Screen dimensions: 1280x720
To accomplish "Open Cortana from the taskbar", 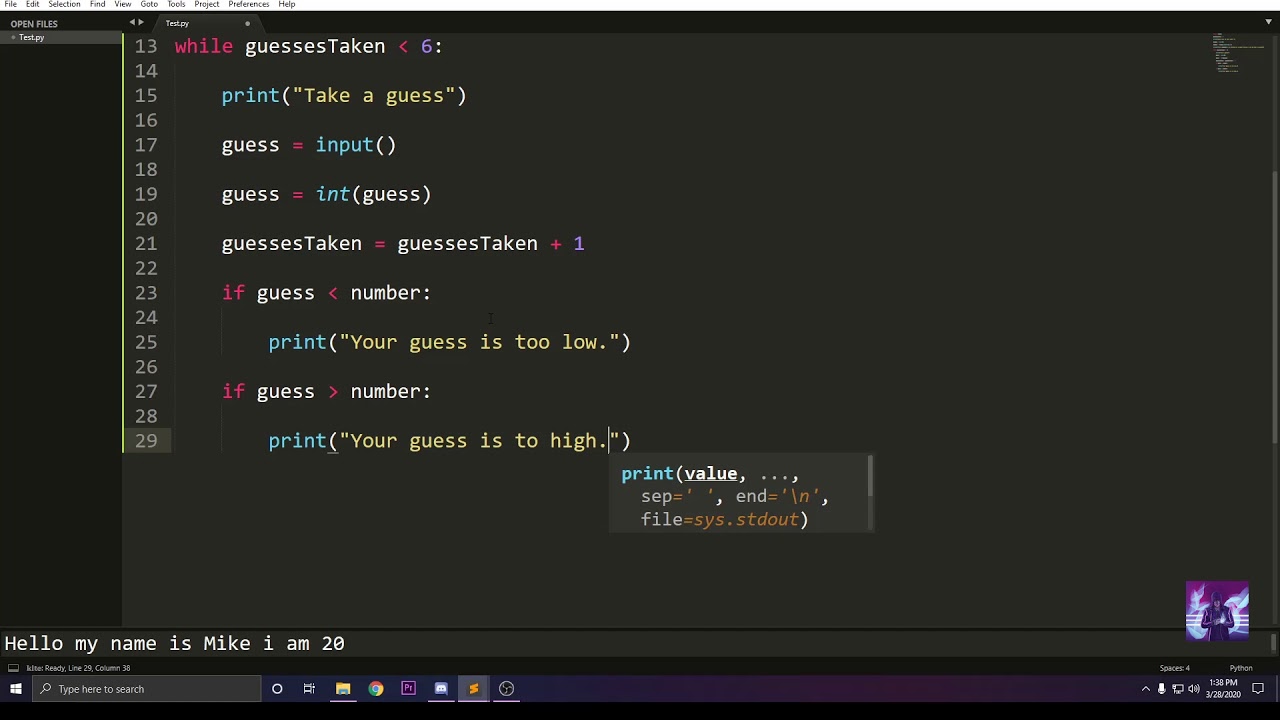I will point(277,689).
